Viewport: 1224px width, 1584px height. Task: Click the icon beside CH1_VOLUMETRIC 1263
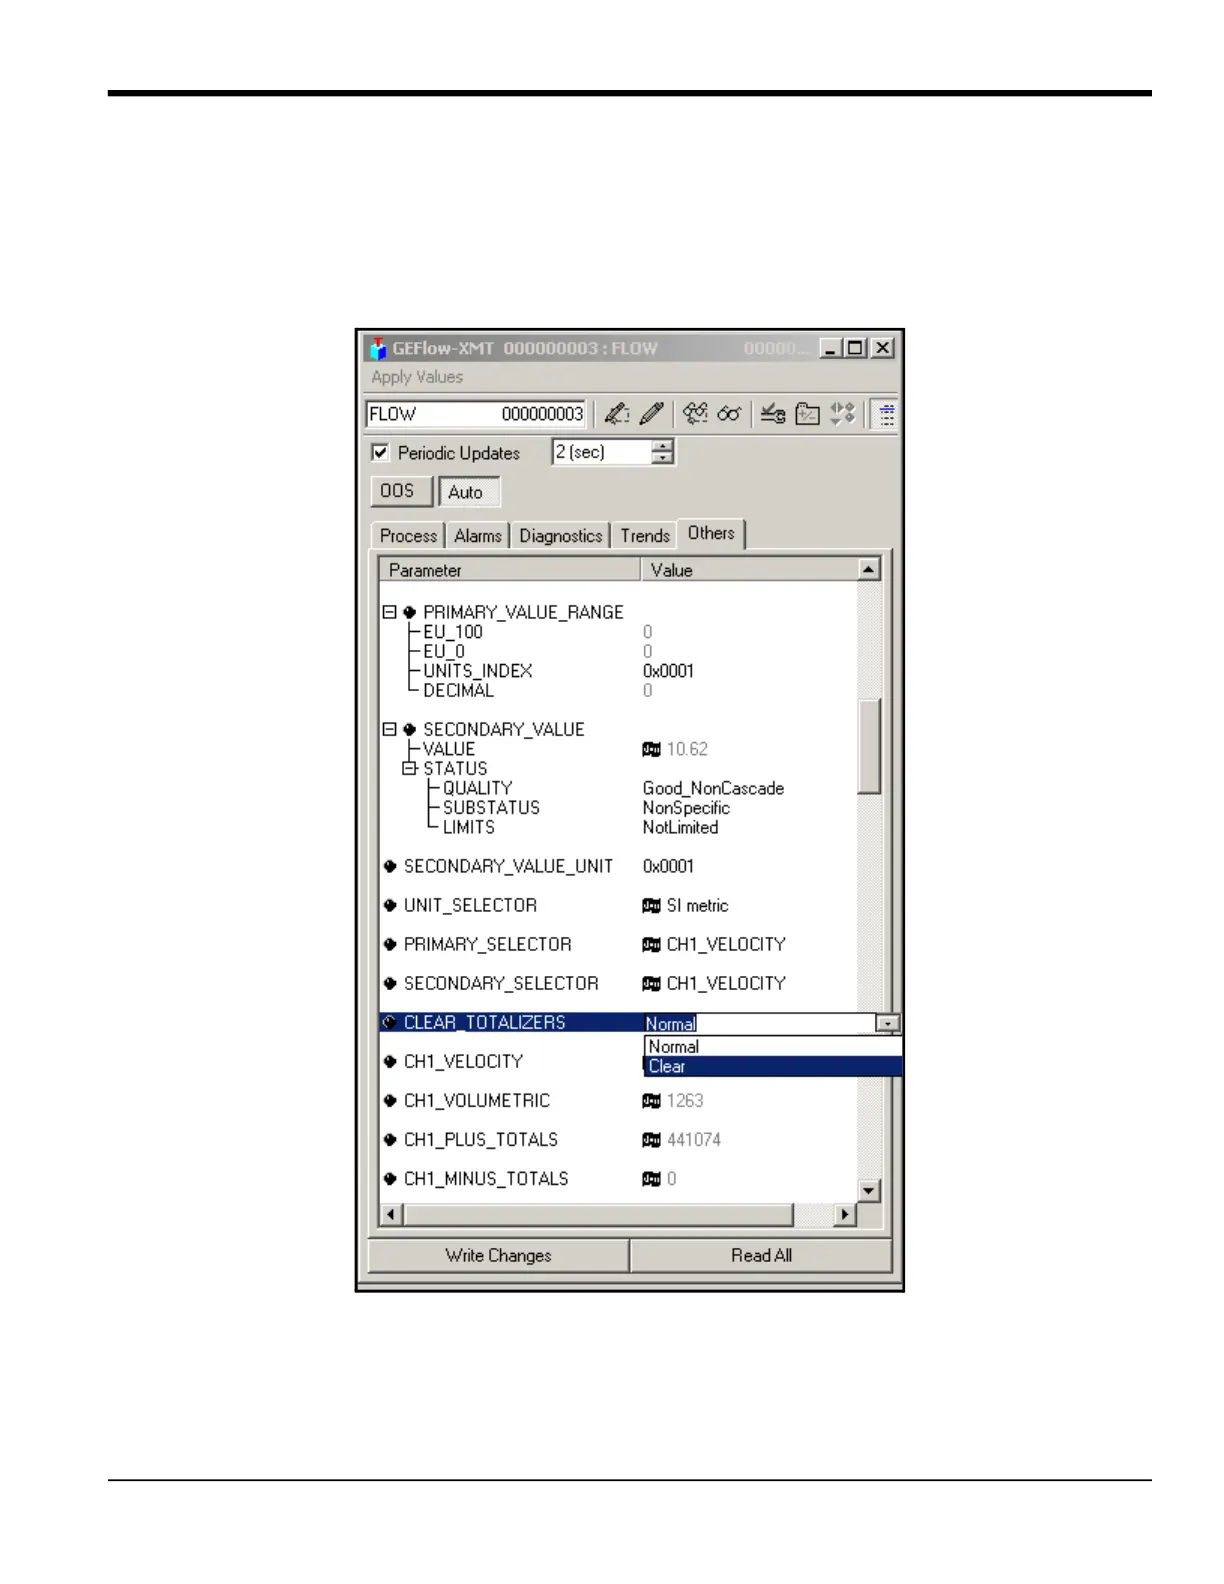(651, 1100)
